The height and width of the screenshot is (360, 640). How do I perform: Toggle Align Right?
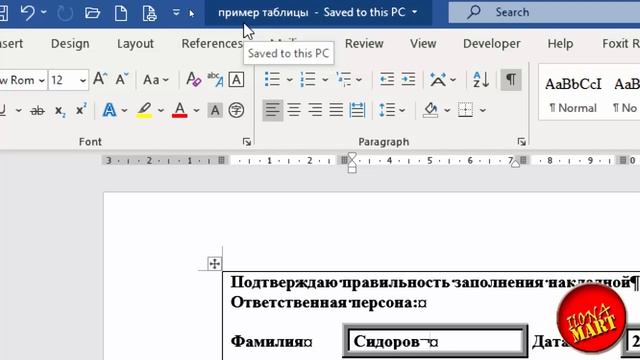point(315,110)
